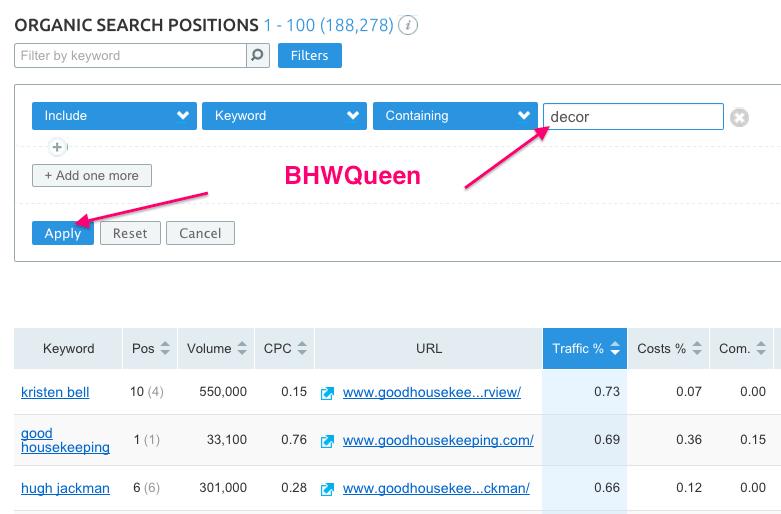Open external link icon for kristen bell URL
Screen dimensions: 781x514
click(327, 393)
